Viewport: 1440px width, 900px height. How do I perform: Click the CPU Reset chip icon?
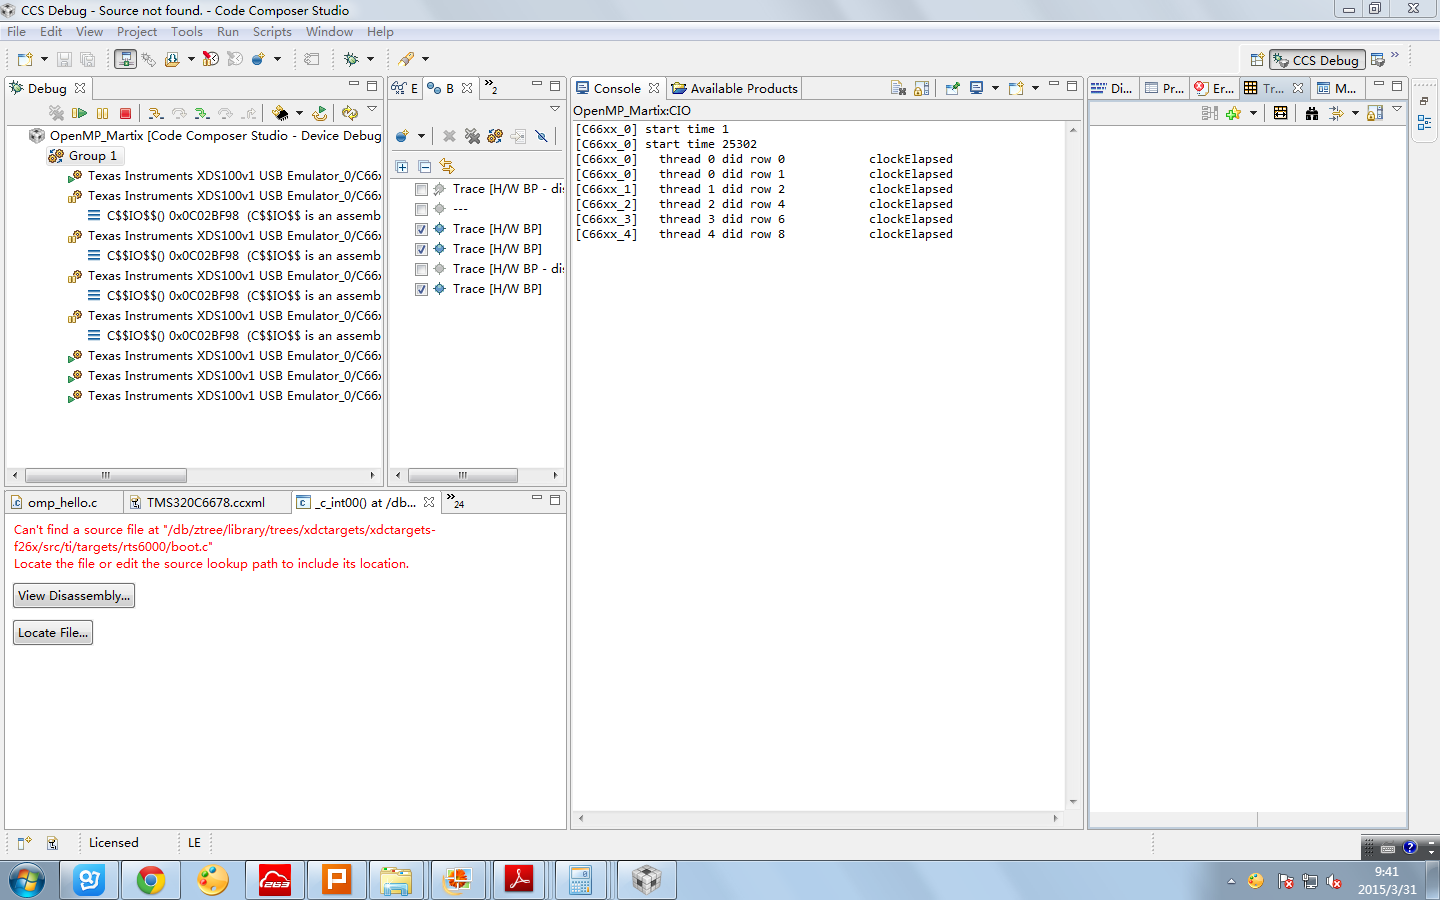[x=280, y=113]
